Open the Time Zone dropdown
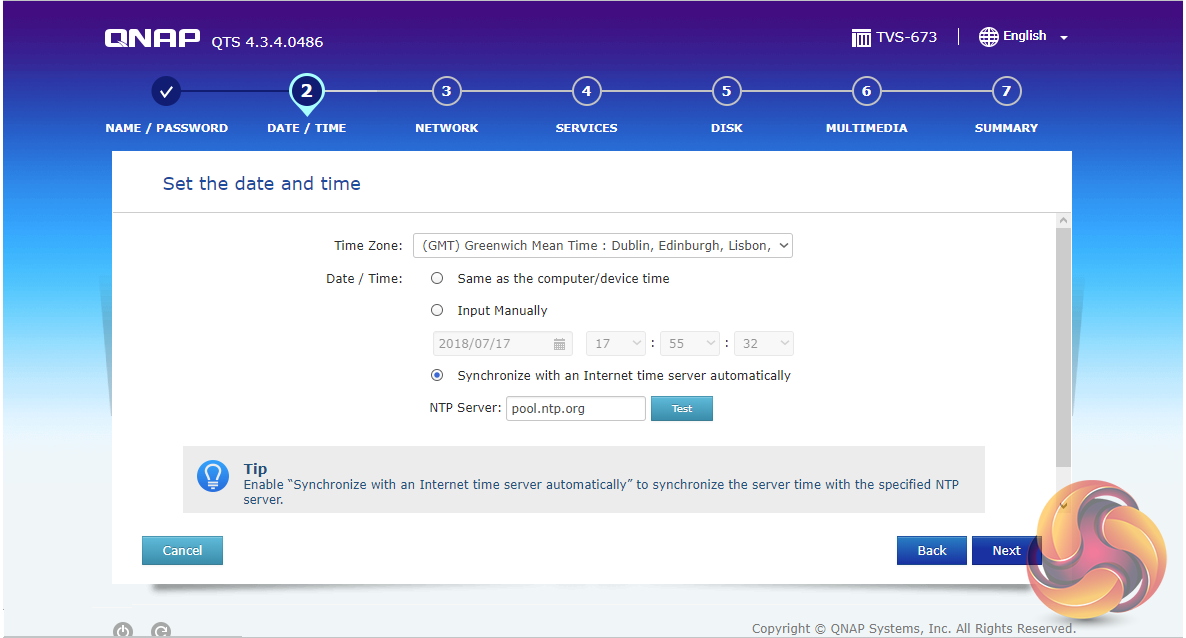This screenshot has height=638, width=1186. [x=603, y=246]
